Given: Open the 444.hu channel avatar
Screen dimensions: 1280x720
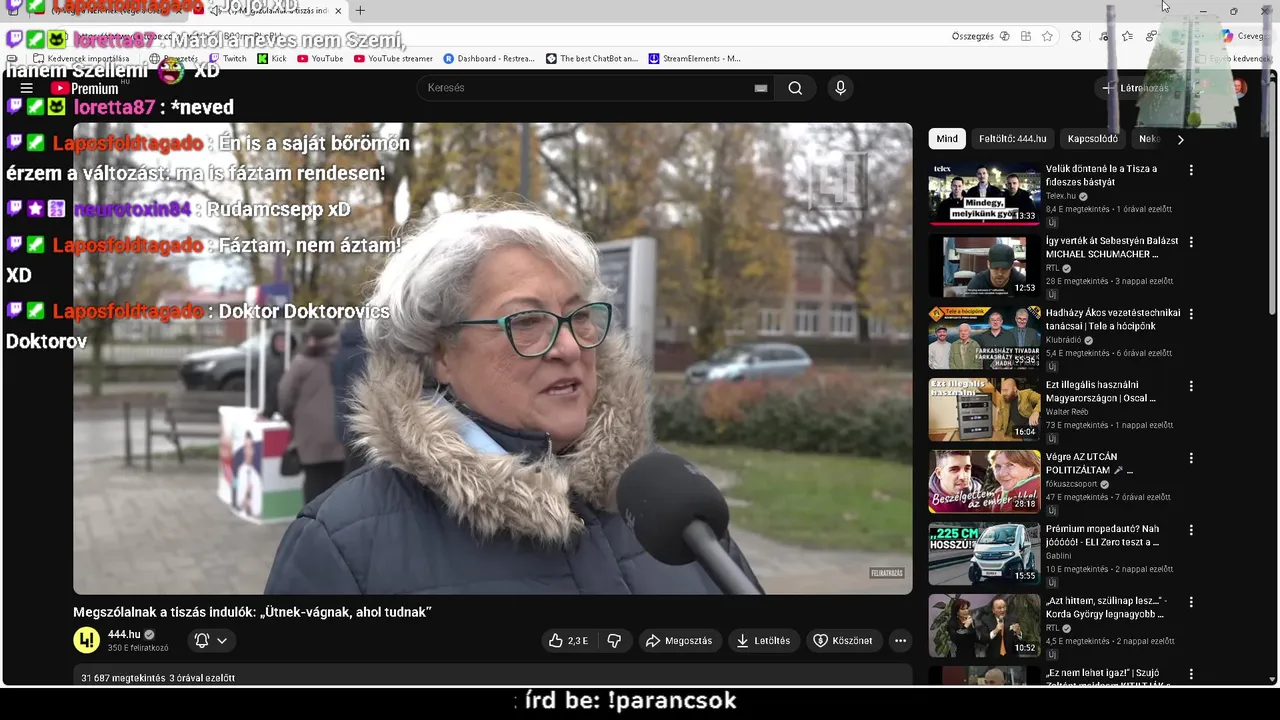Looking at the screenshot, I should pos(87,640).
